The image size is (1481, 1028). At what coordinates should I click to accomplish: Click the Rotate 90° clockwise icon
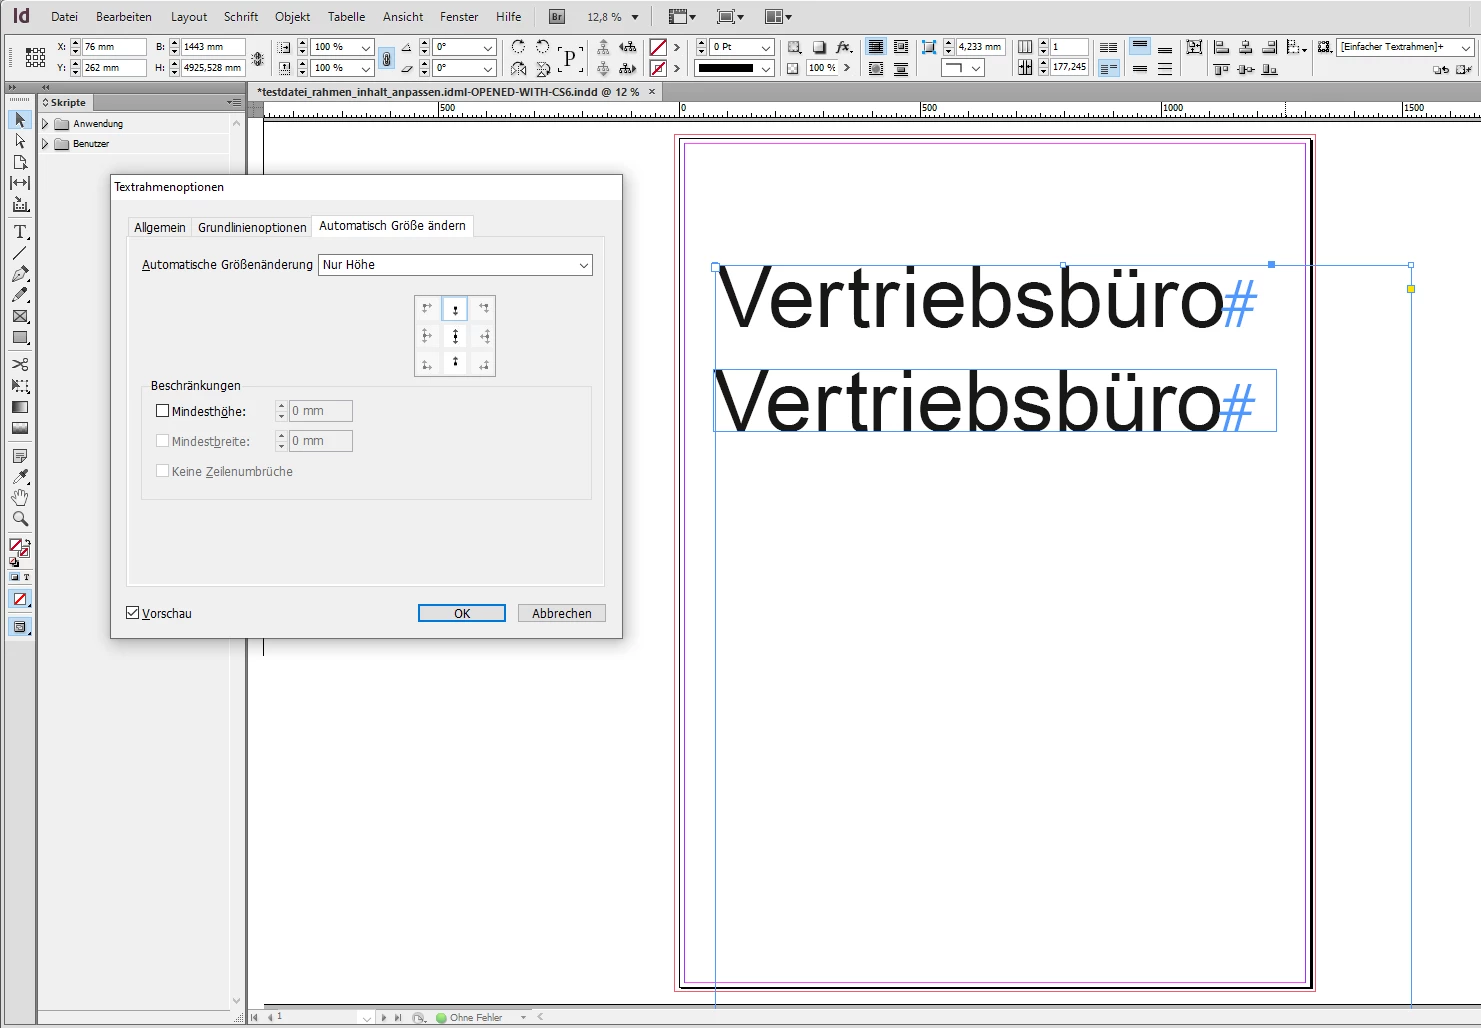(x=518, y=47)
